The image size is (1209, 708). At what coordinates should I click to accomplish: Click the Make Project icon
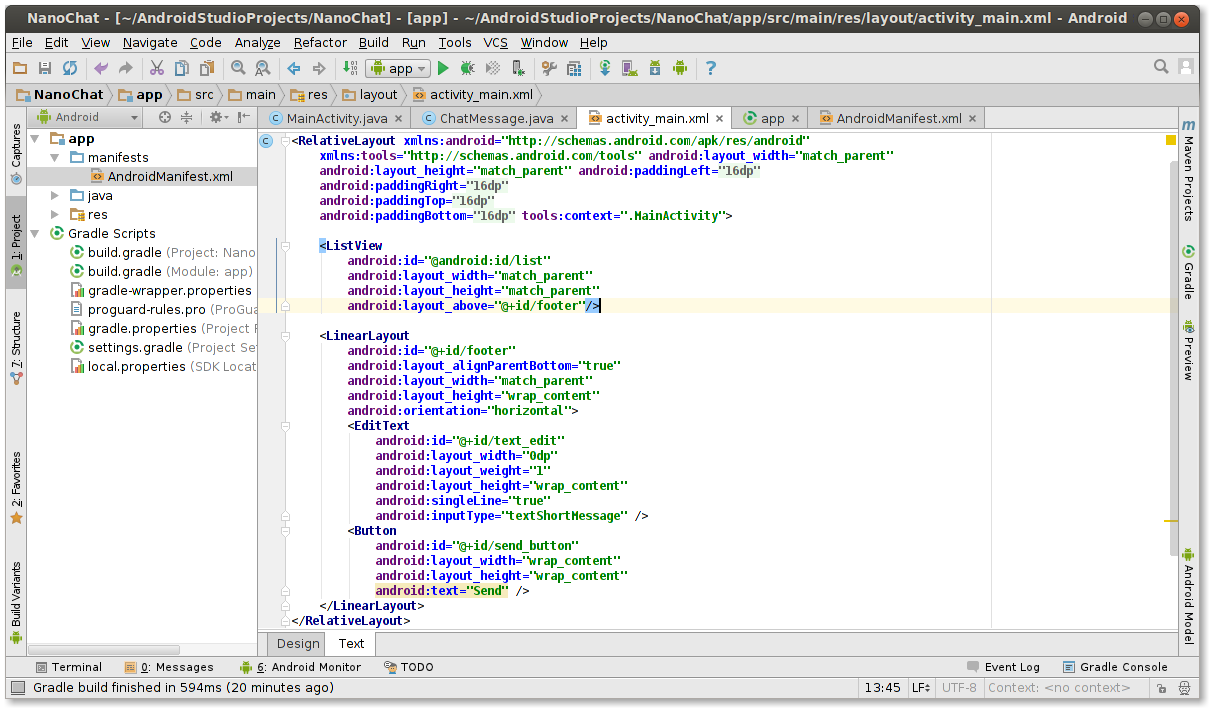(350, 68)
